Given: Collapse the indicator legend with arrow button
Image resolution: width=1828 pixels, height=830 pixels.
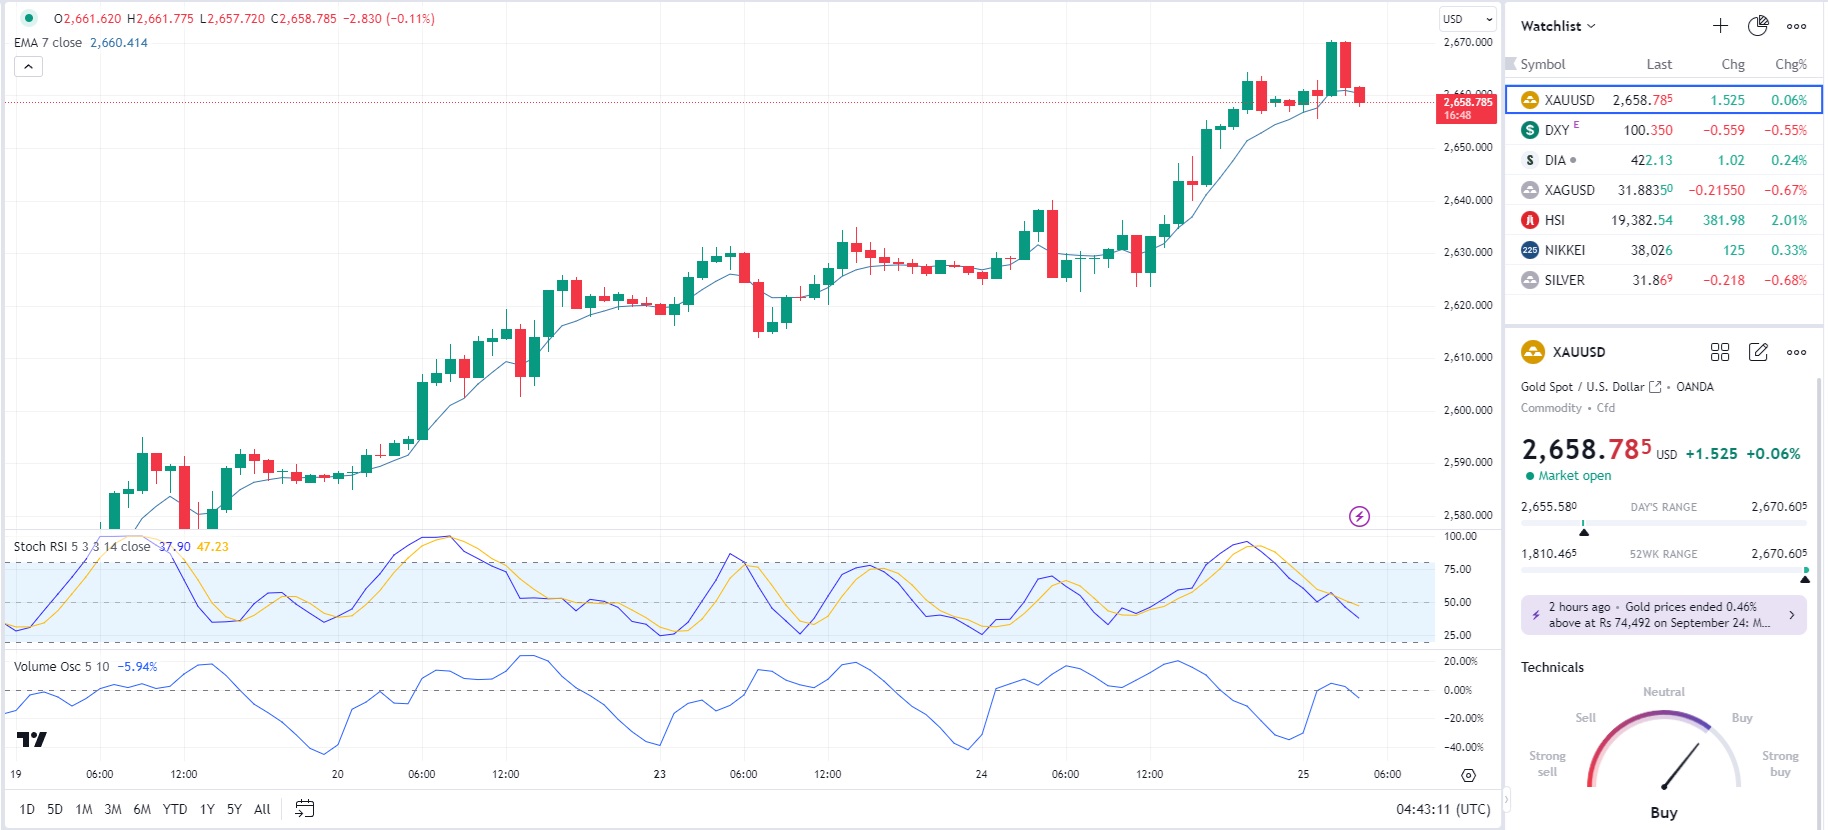Looking at the screenshot, I should coord(28,67).
